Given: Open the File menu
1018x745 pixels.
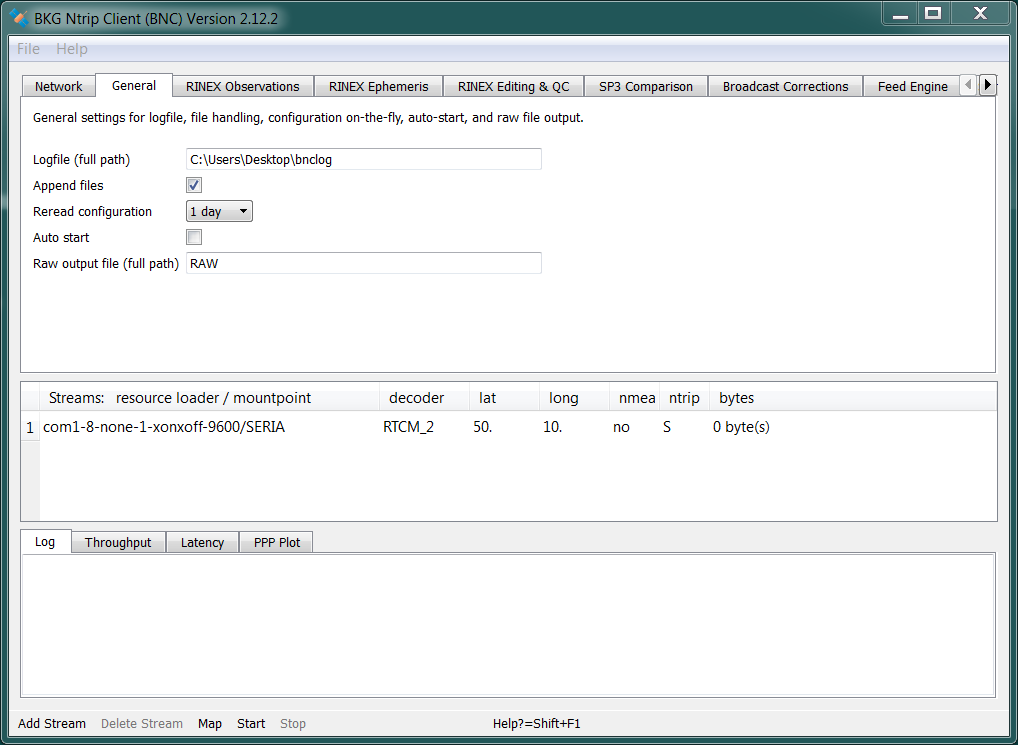Looking at the screenshot, I should 28,49.
